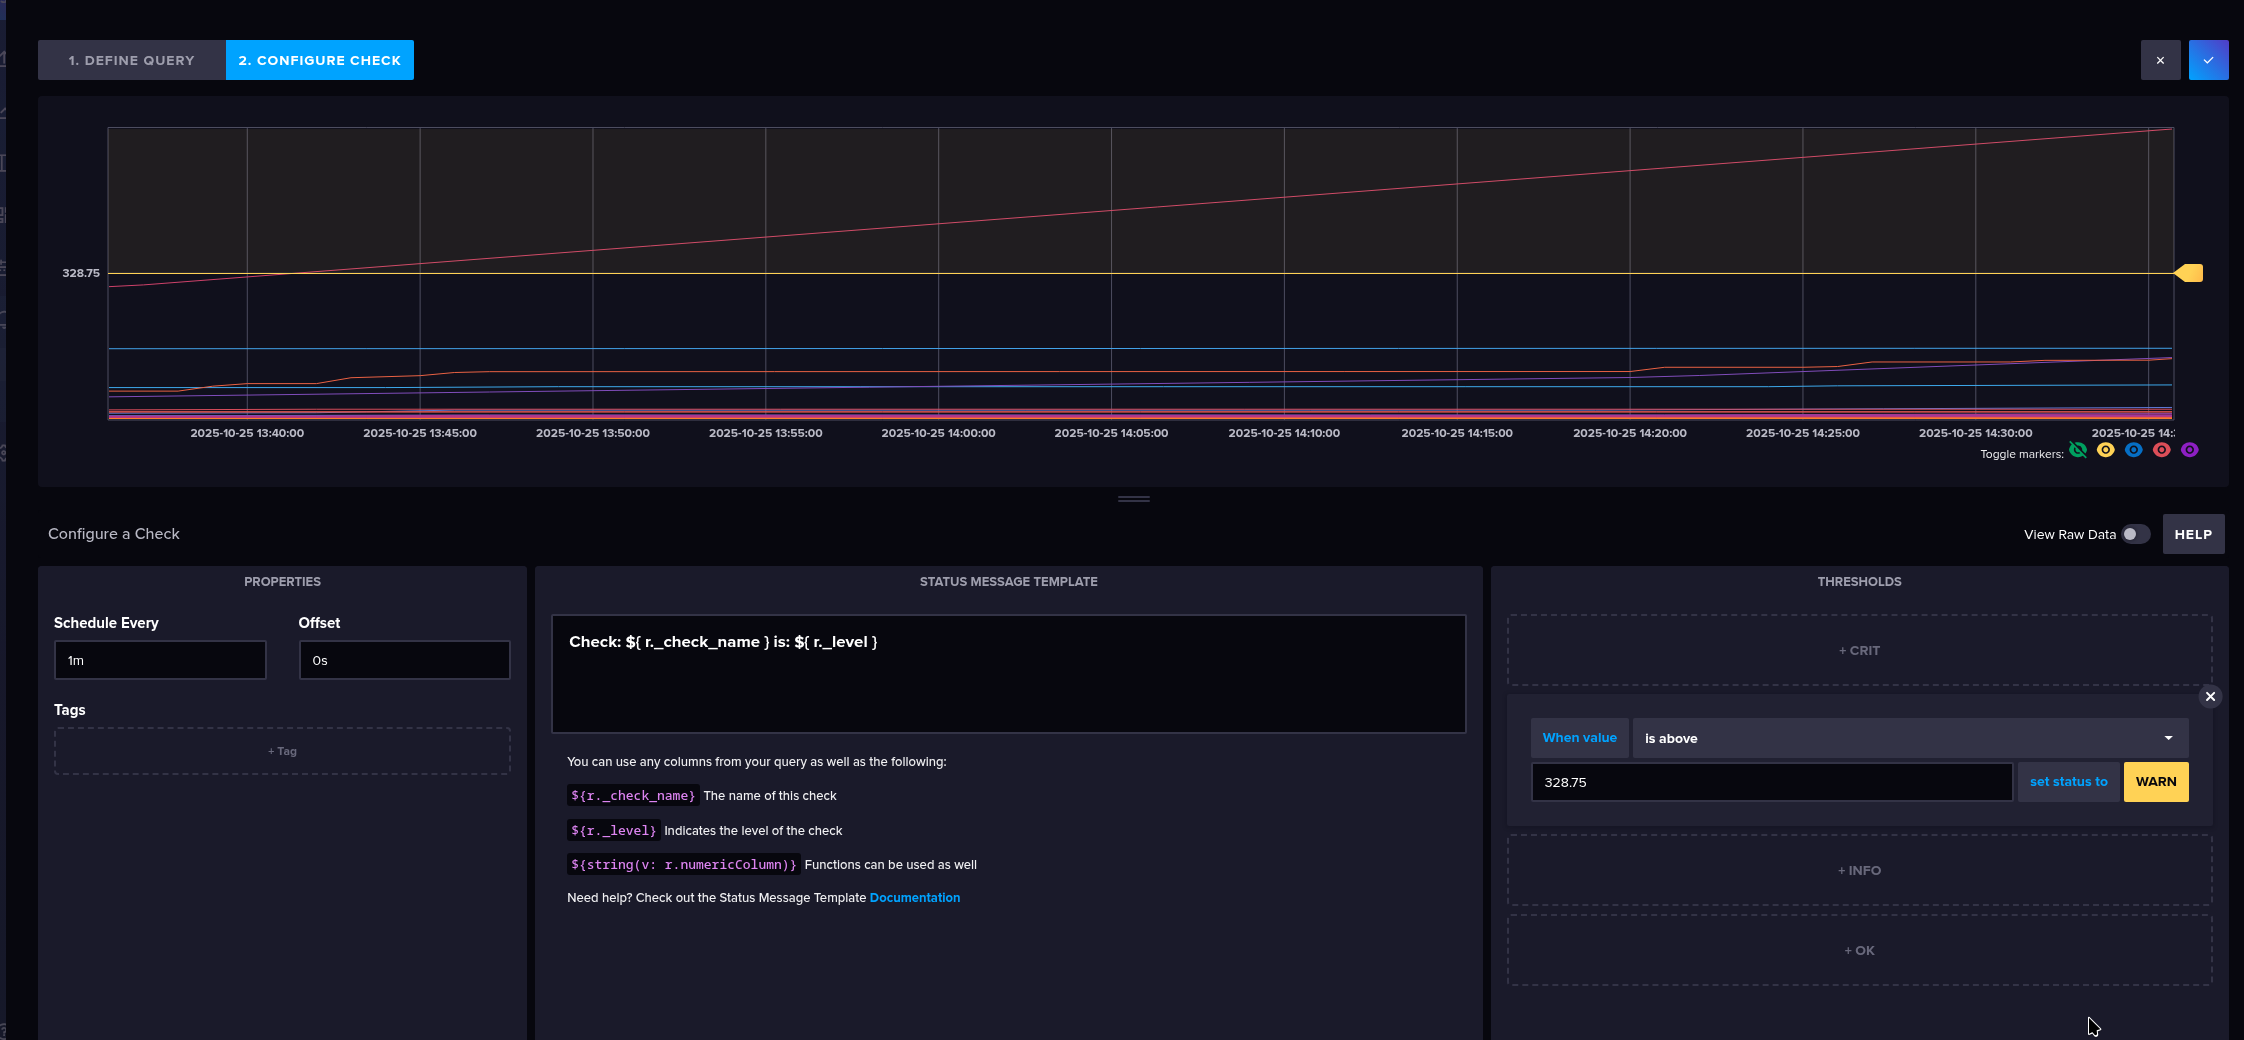This screenshot has height=1040, width=2244.
Task: Enable the View Raw Data switch
Action: (x=2135, y=534)
